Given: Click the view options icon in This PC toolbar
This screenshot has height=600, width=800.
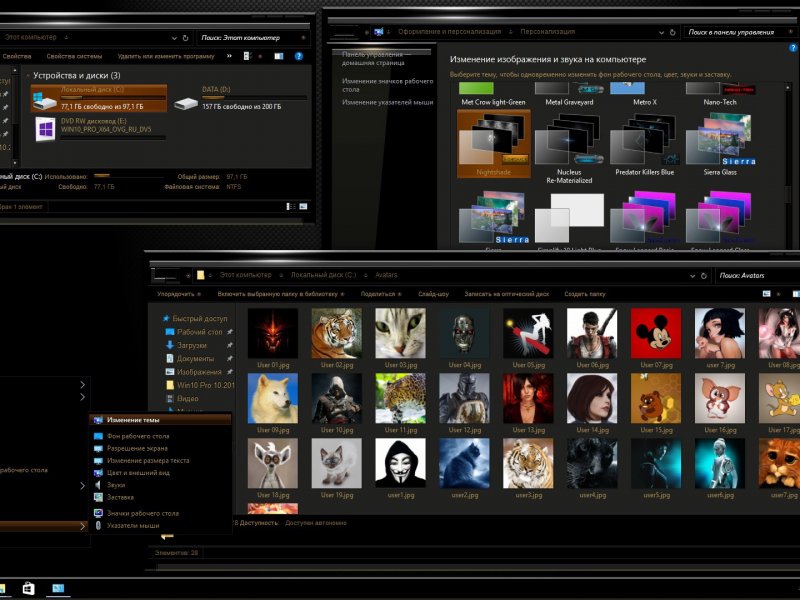Looking at the screenshot, I should 247,56.
